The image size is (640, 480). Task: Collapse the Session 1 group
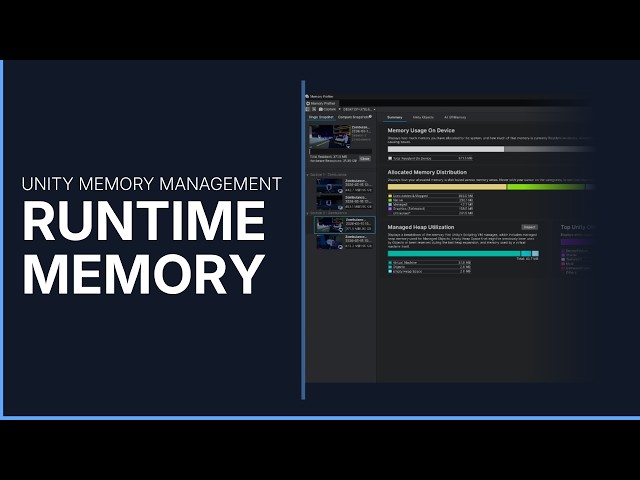(307, 175)
